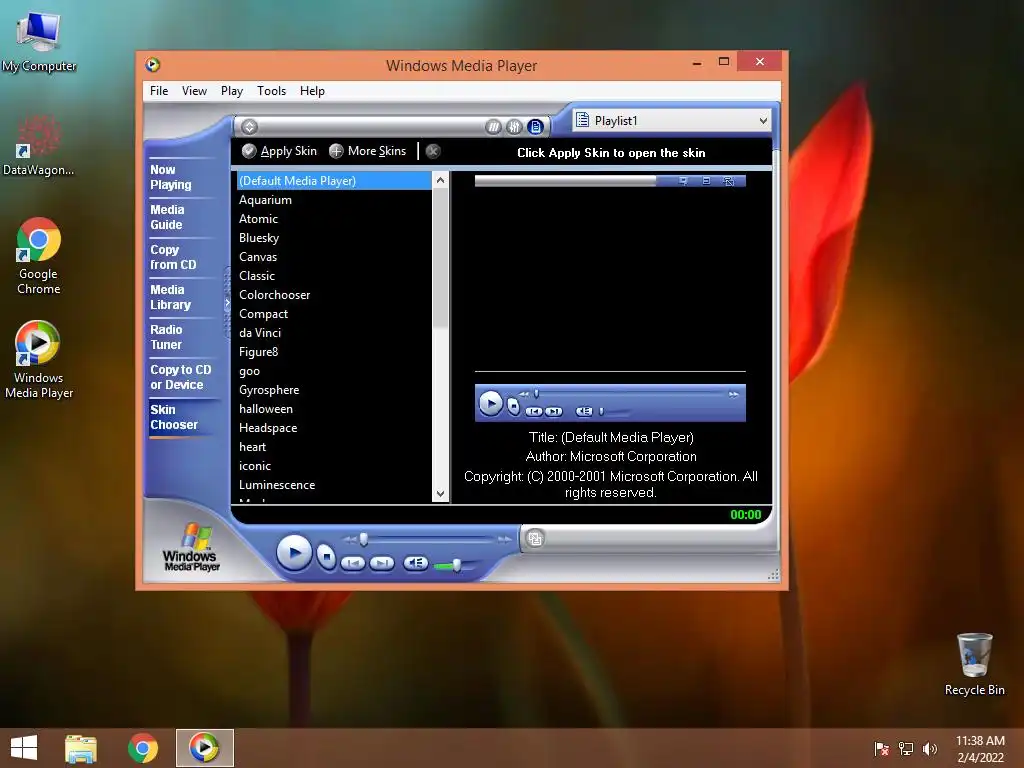Open Google Chrome desktop shortcut
The width and height of the screenshot is (1024, 768).
(39, 255)
